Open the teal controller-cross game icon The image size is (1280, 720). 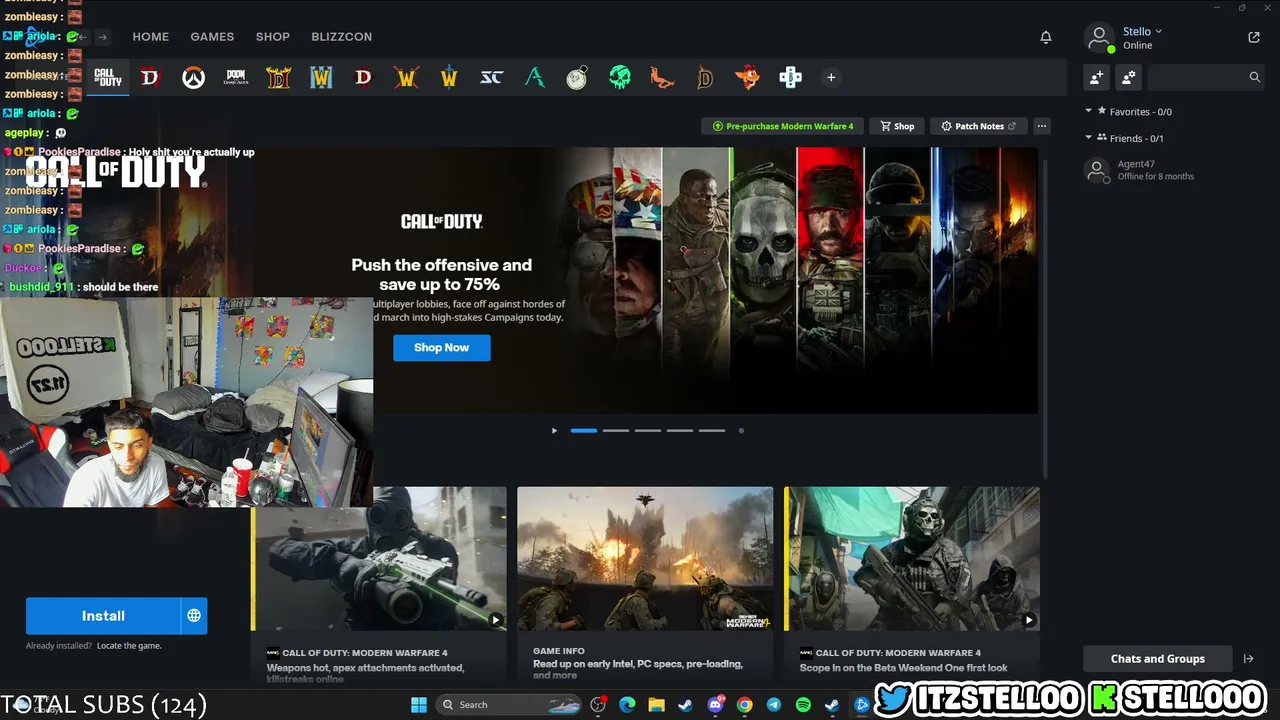790,77
